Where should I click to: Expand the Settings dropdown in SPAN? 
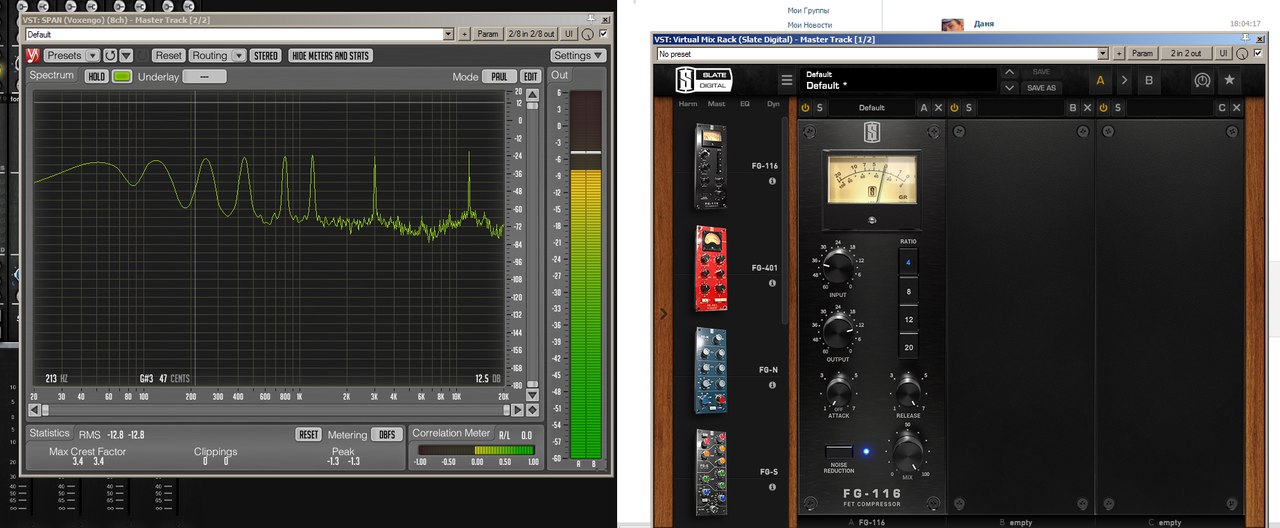578,56
